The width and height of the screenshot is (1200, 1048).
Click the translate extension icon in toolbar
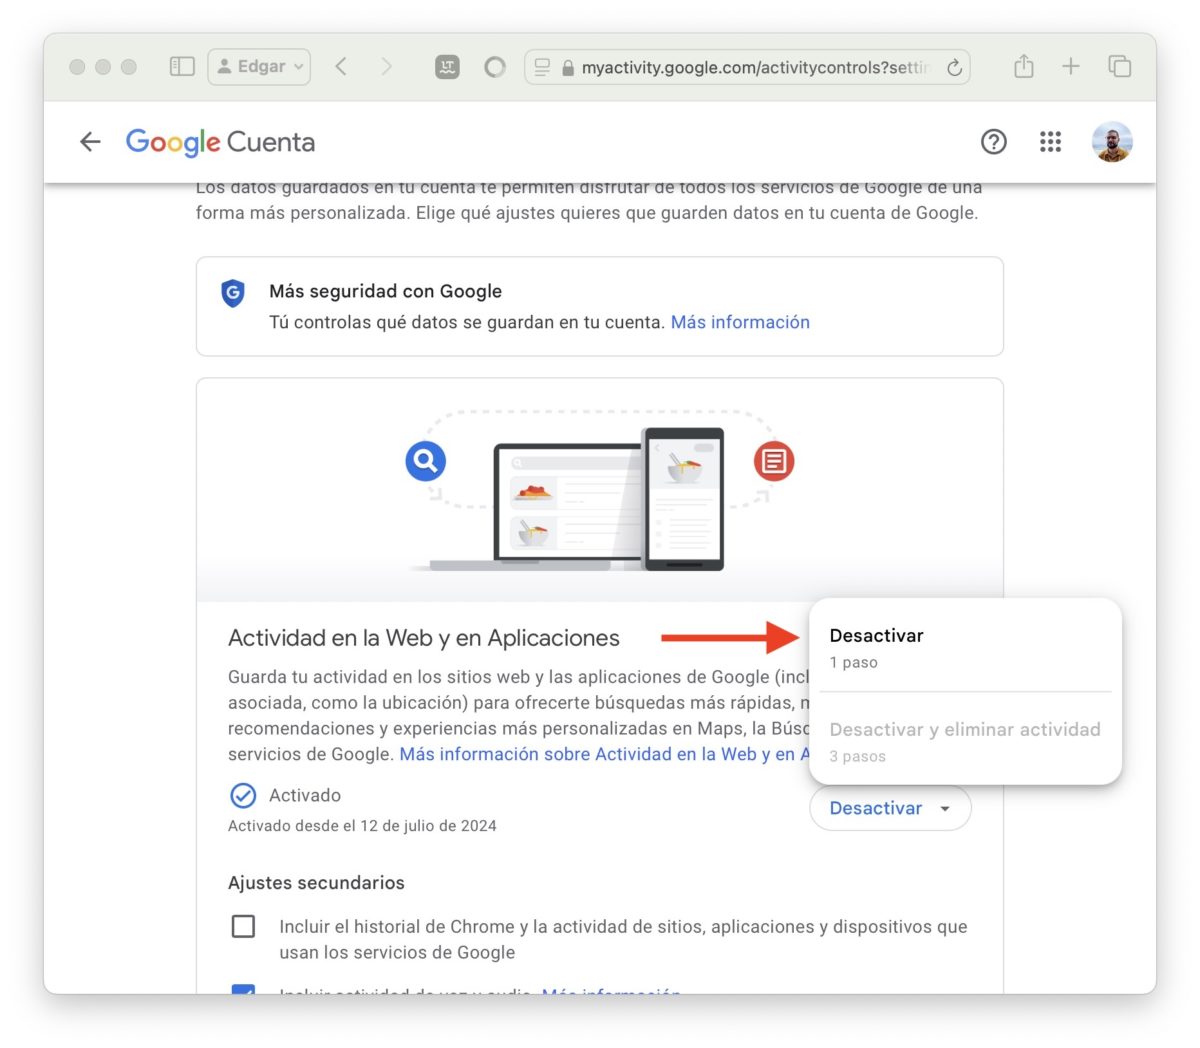[447, 67]
